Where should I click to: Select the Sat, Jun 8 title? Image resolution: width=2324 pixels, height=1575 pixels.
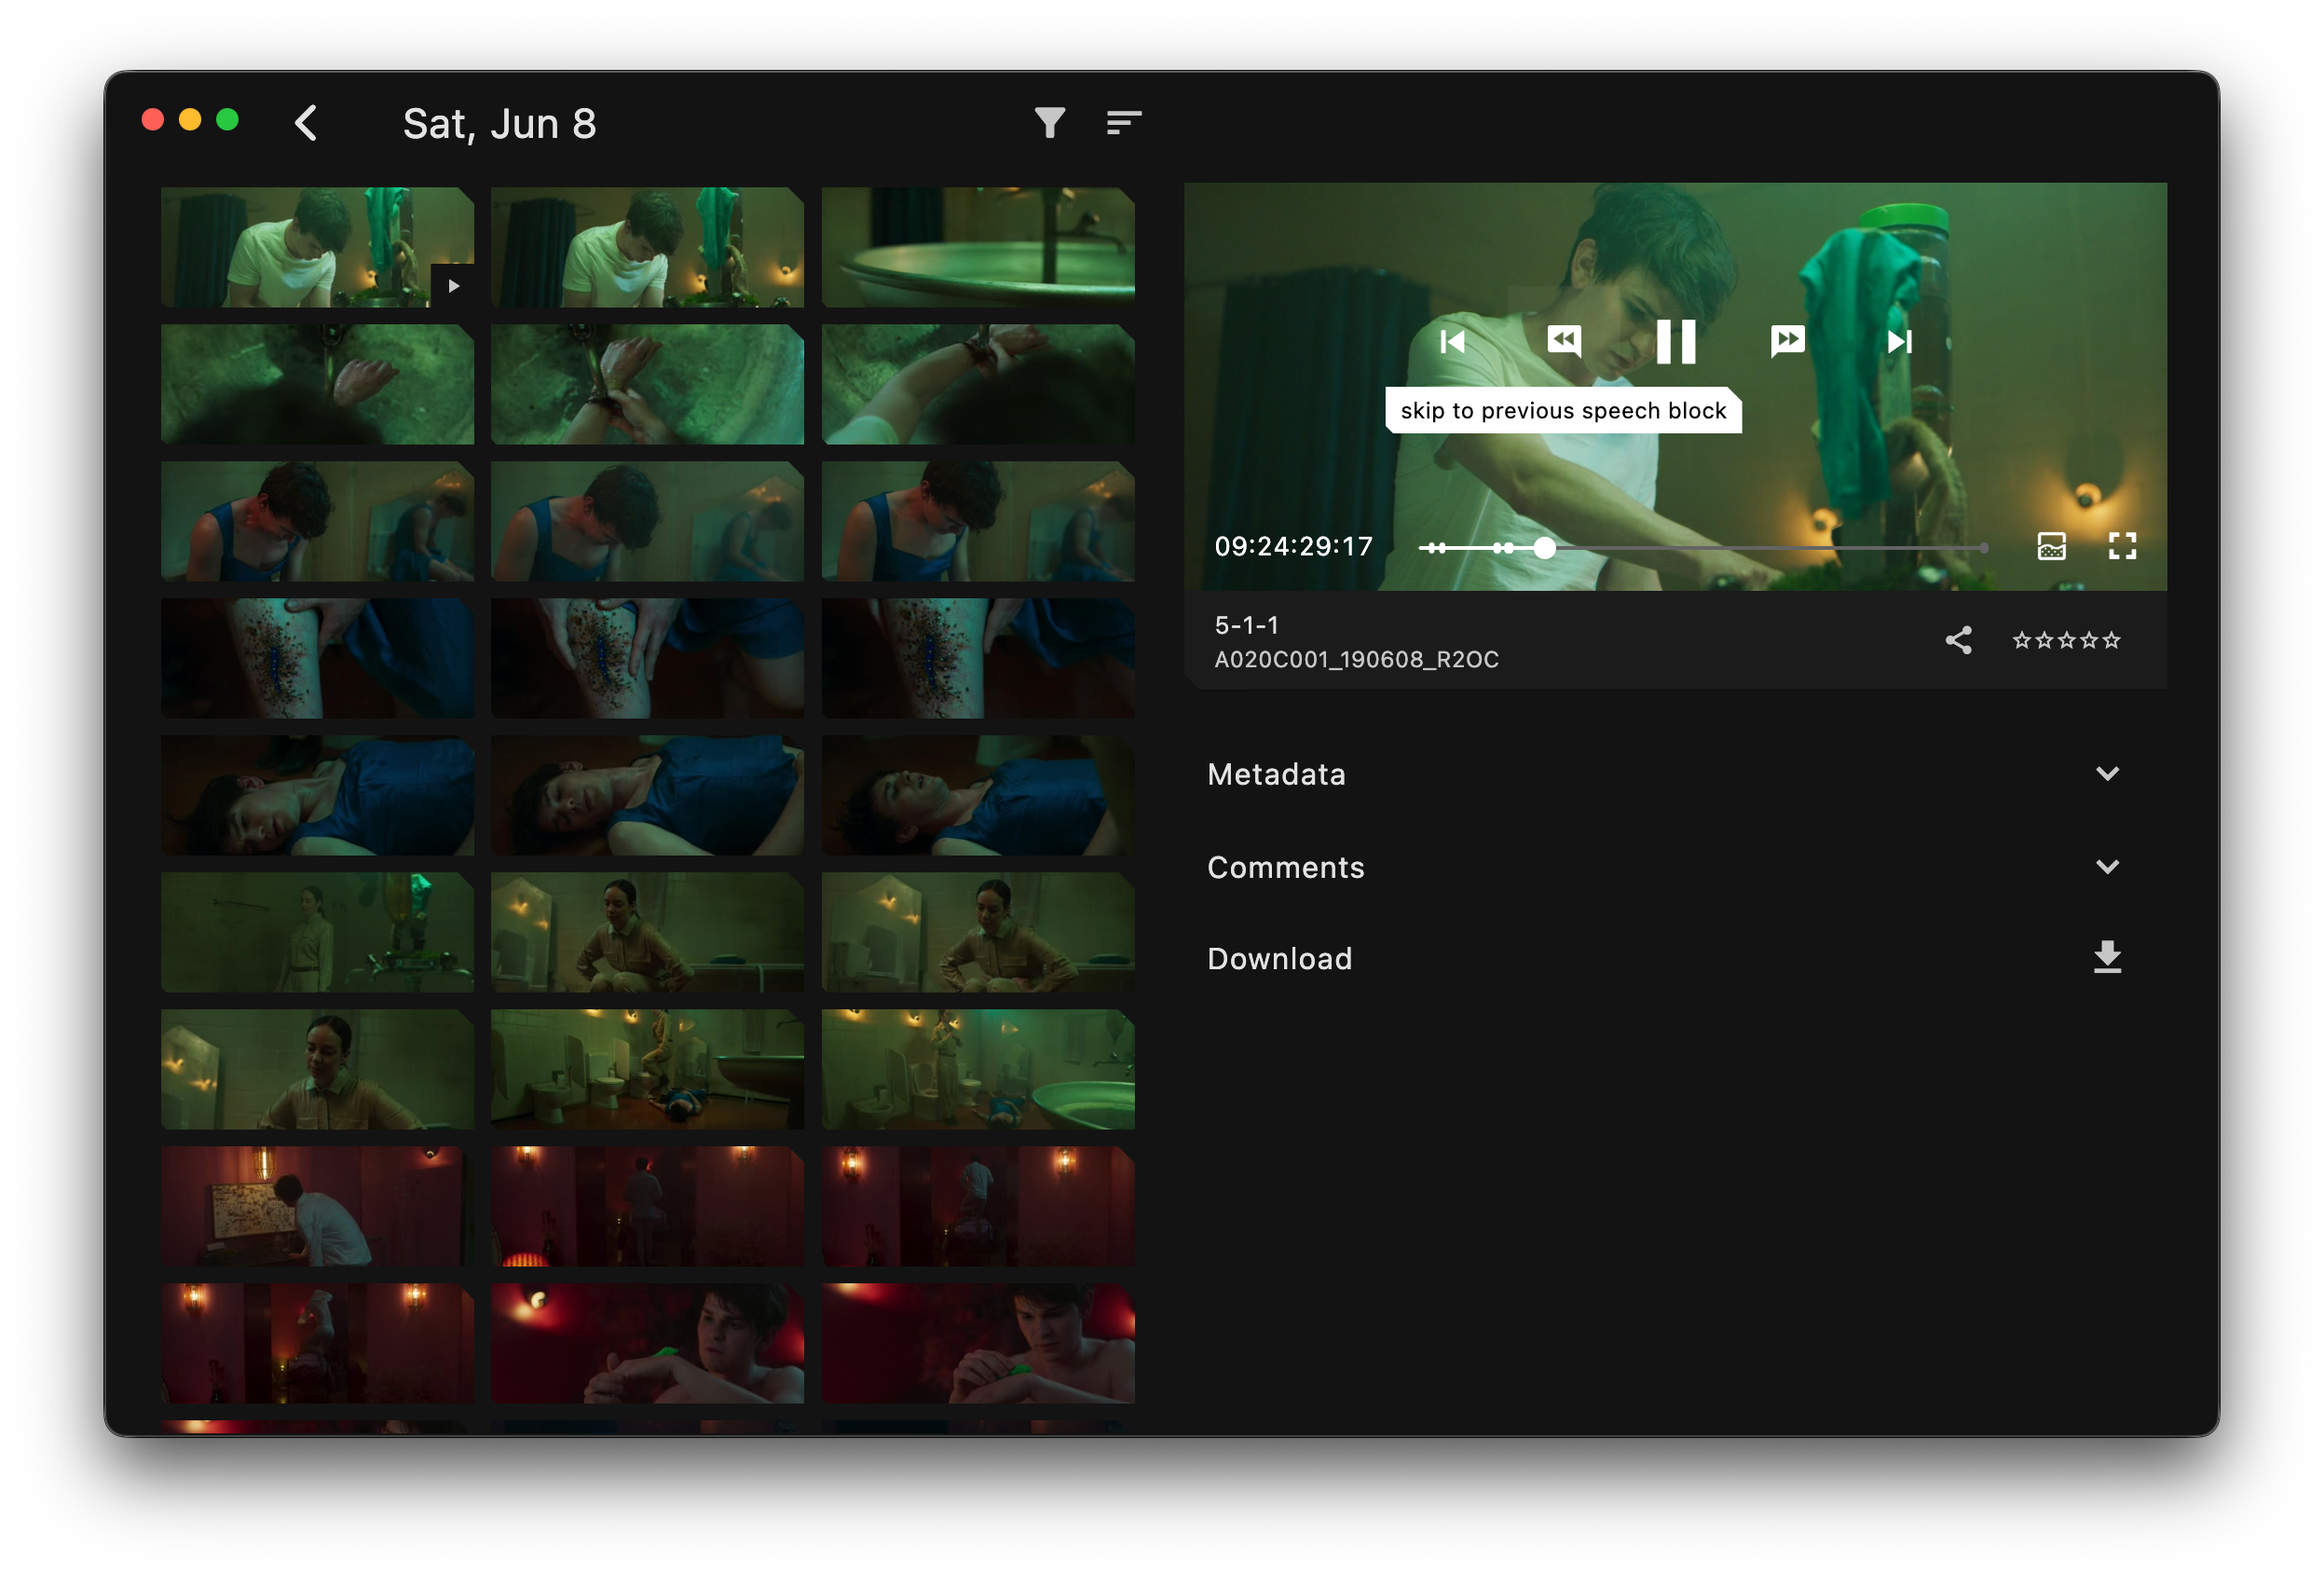pyautogui.click(x=499, y=122)
